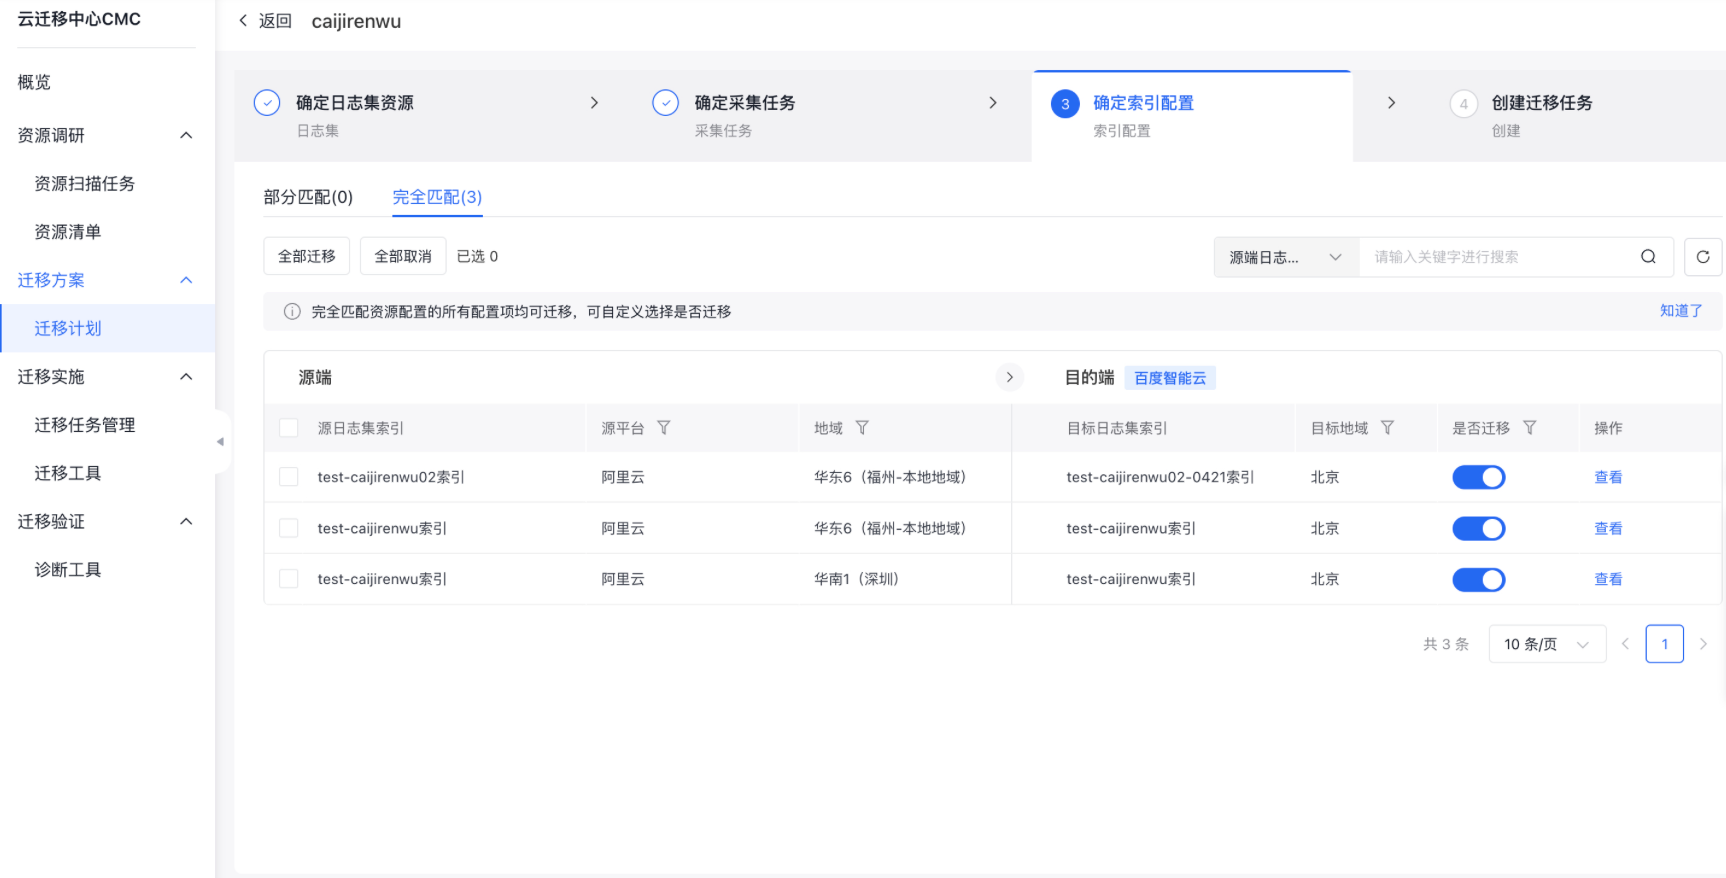Open the 10 条/页 page size dropdown

(1547, 644)
